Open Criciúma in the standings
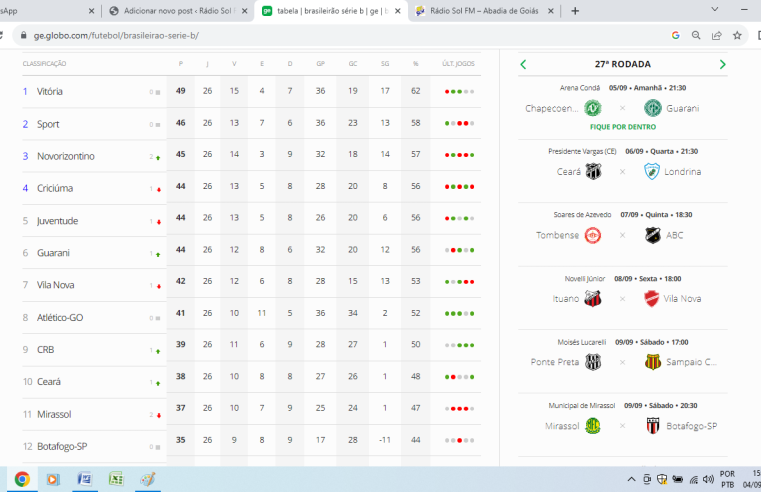Viewport: 761px width, 492px height. (55, 188)
